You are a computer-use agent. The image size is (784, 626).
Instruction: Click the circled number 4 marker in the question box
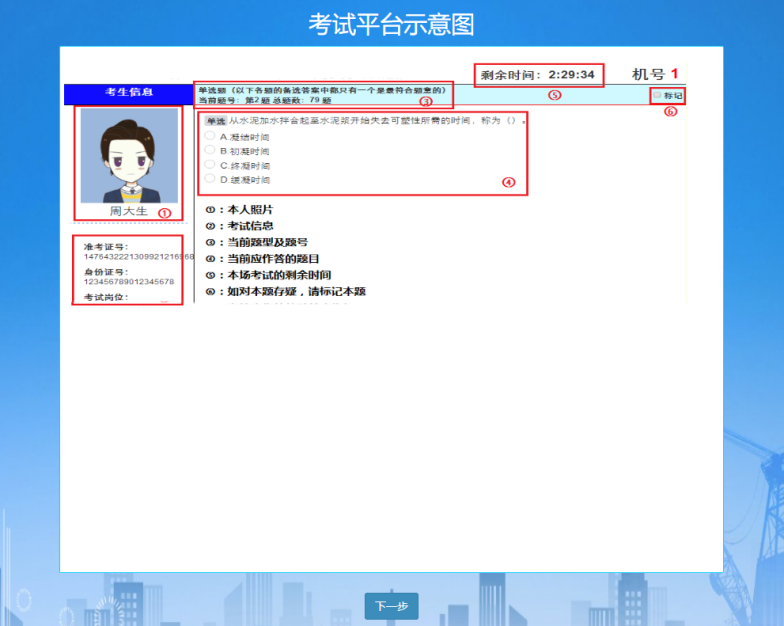[508, 183]
